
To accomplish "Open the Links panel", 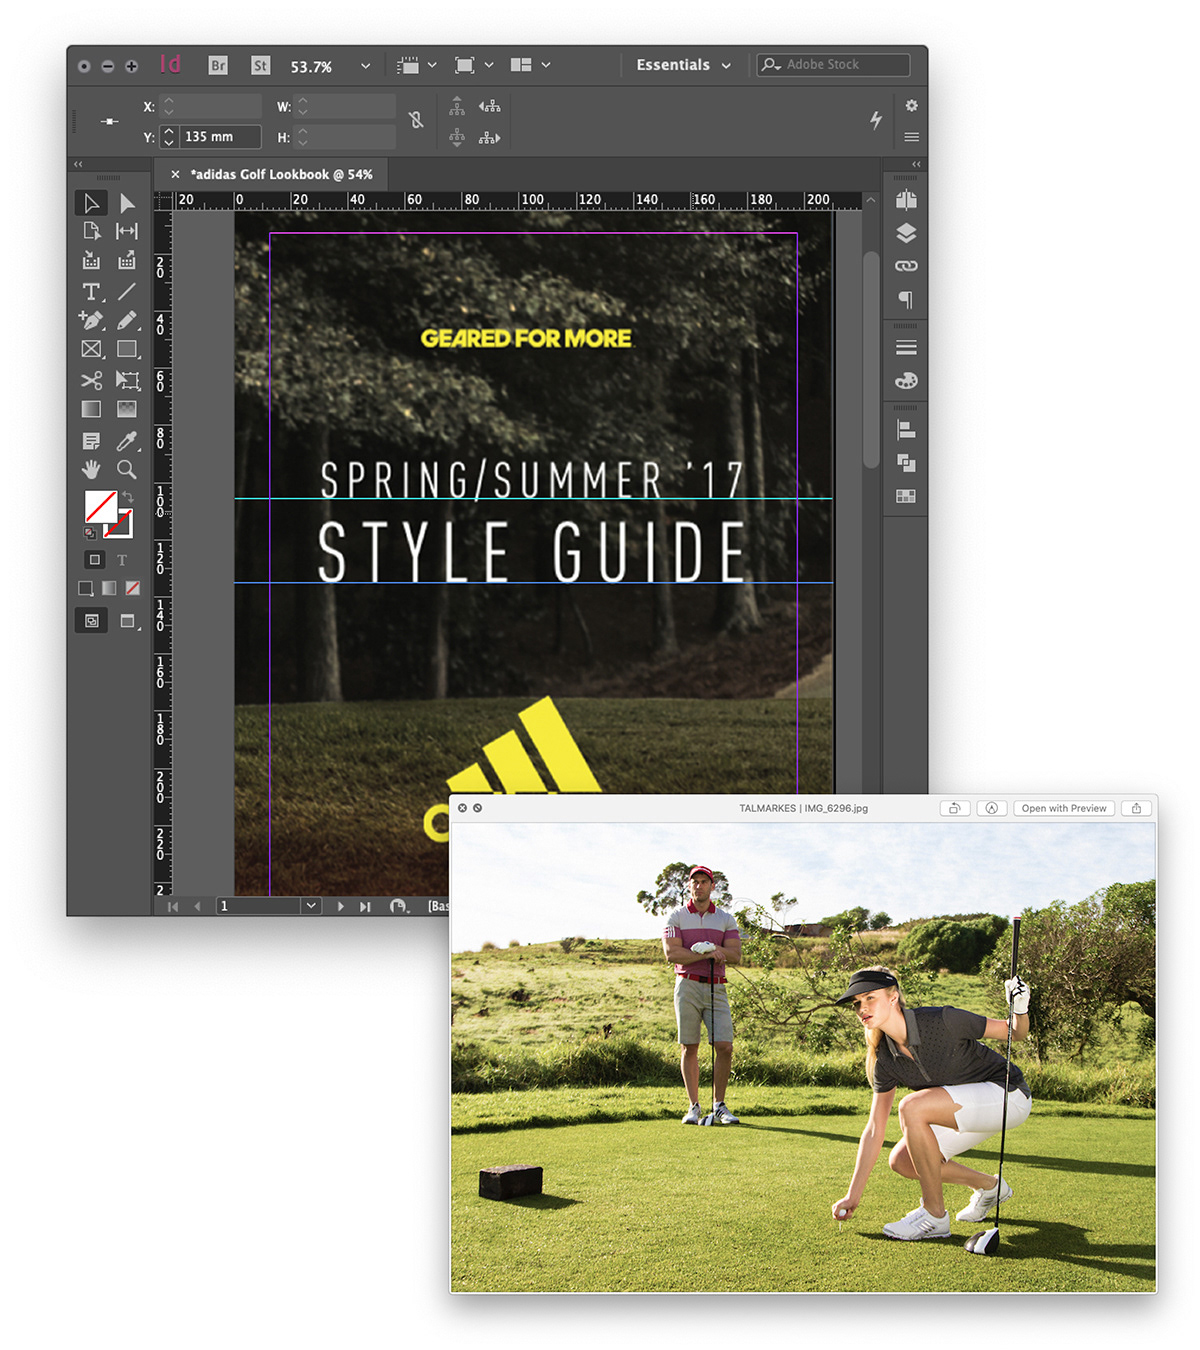I will (906, 266).
